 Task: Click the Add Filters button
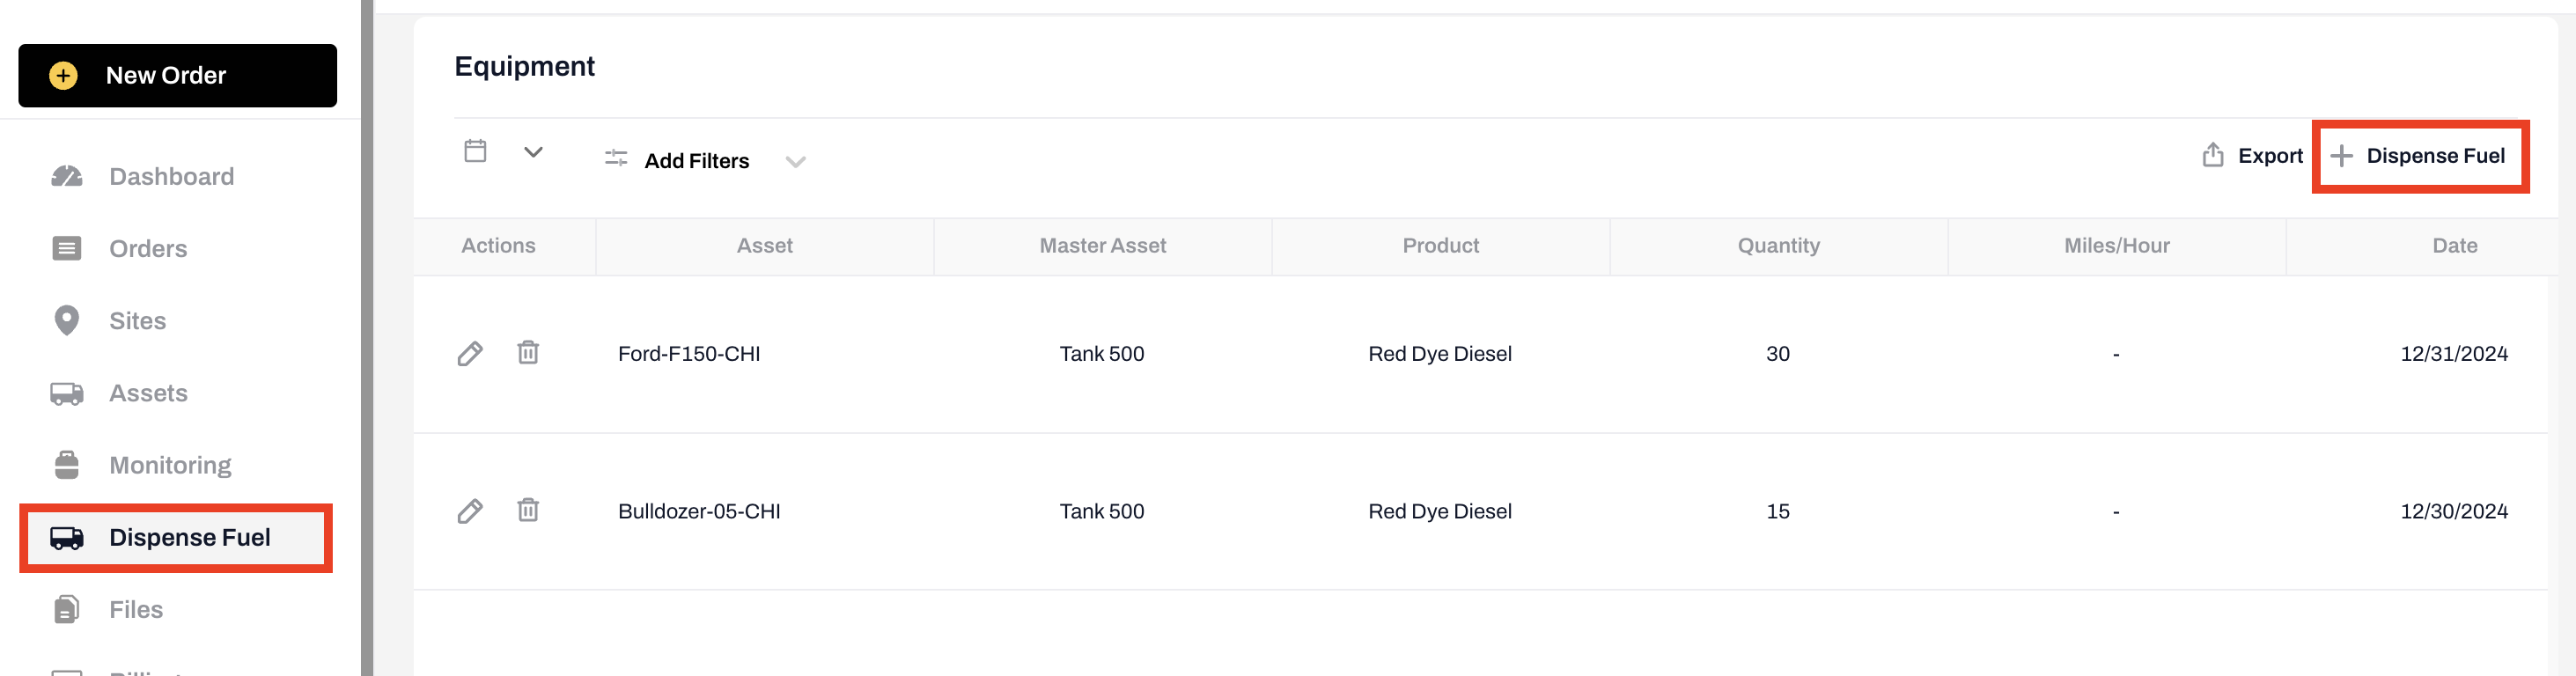coord(696,161)
